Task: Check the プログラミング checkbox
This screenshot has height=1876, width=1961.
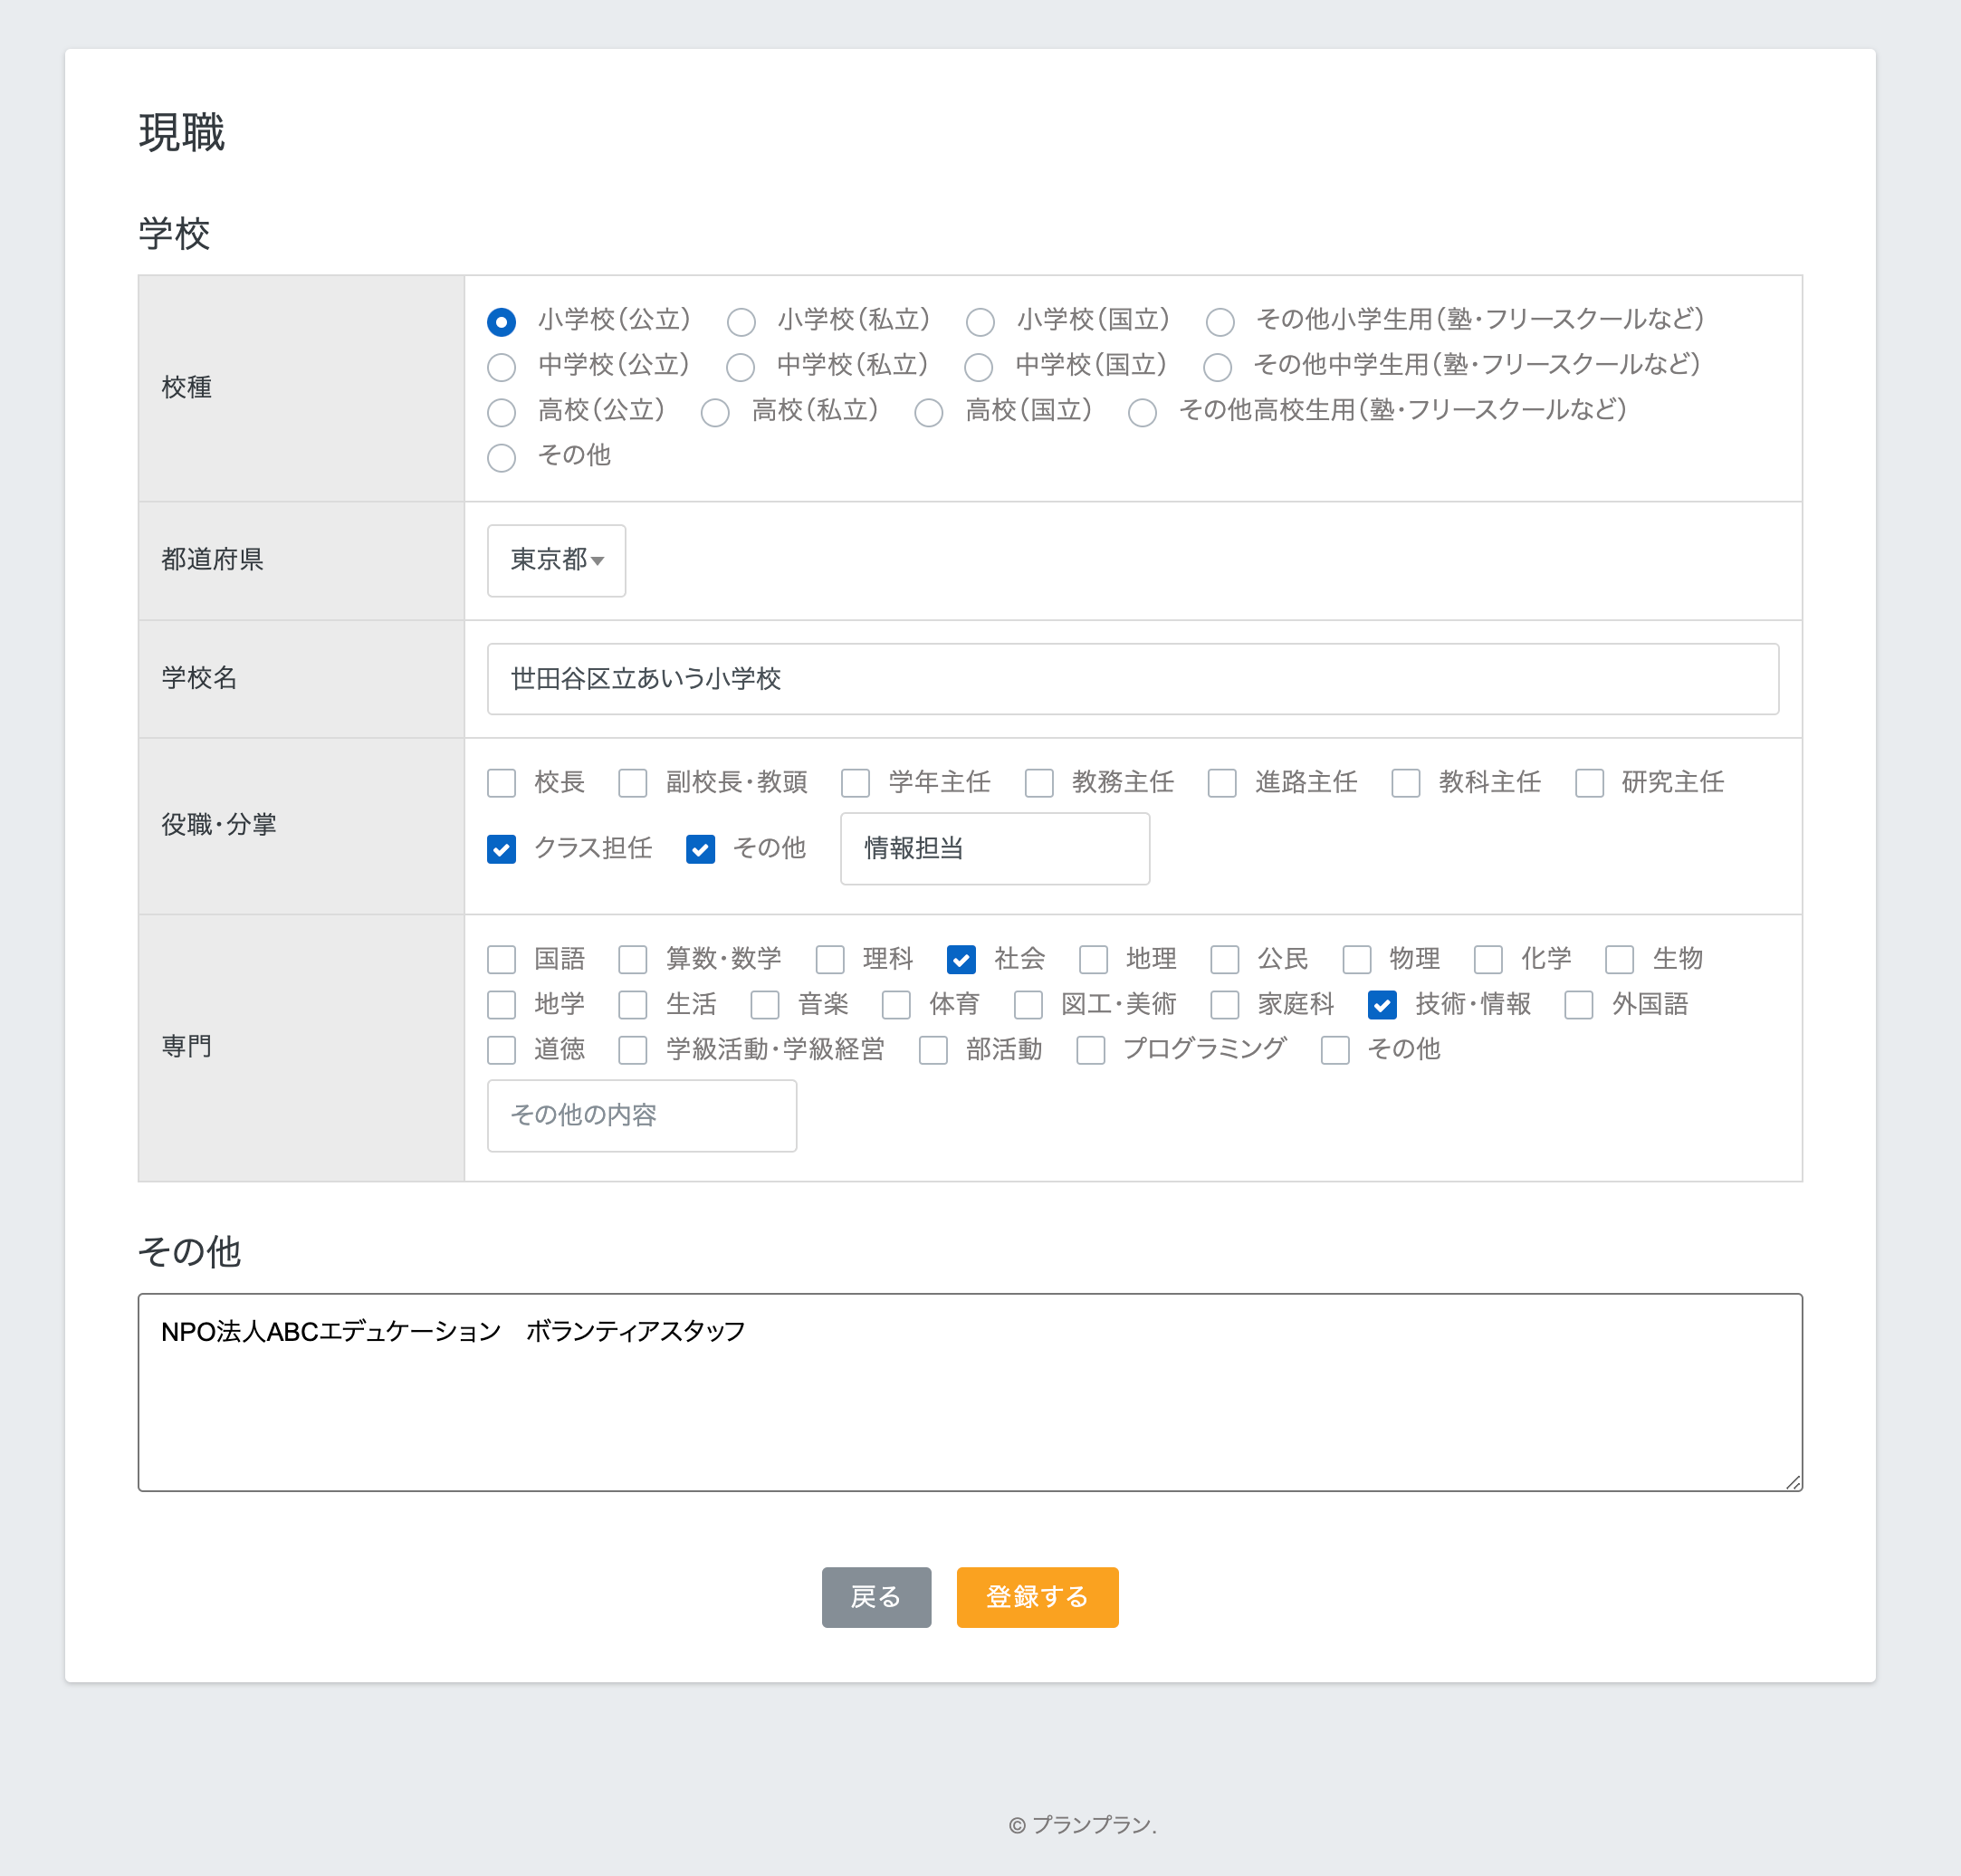Action: point(1090,1050)
